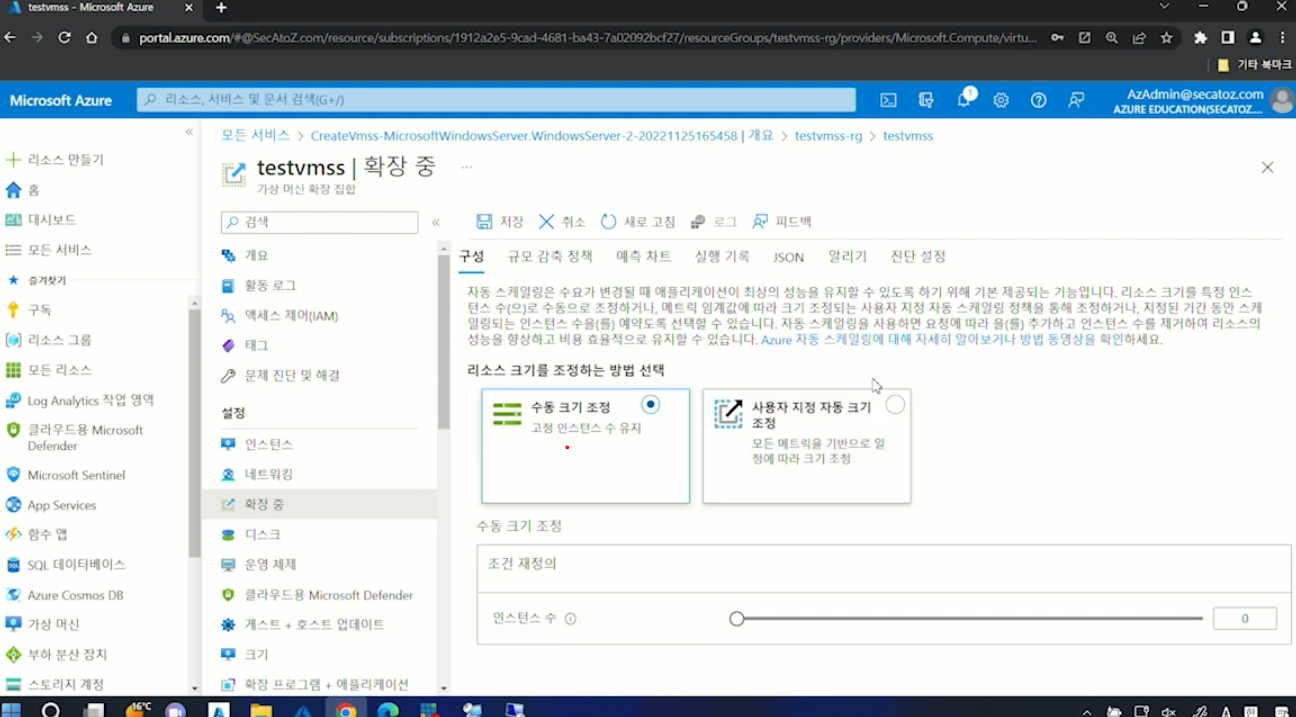
Task: Click the 인스턴스 수 slider handle
Action: [737, 619]
